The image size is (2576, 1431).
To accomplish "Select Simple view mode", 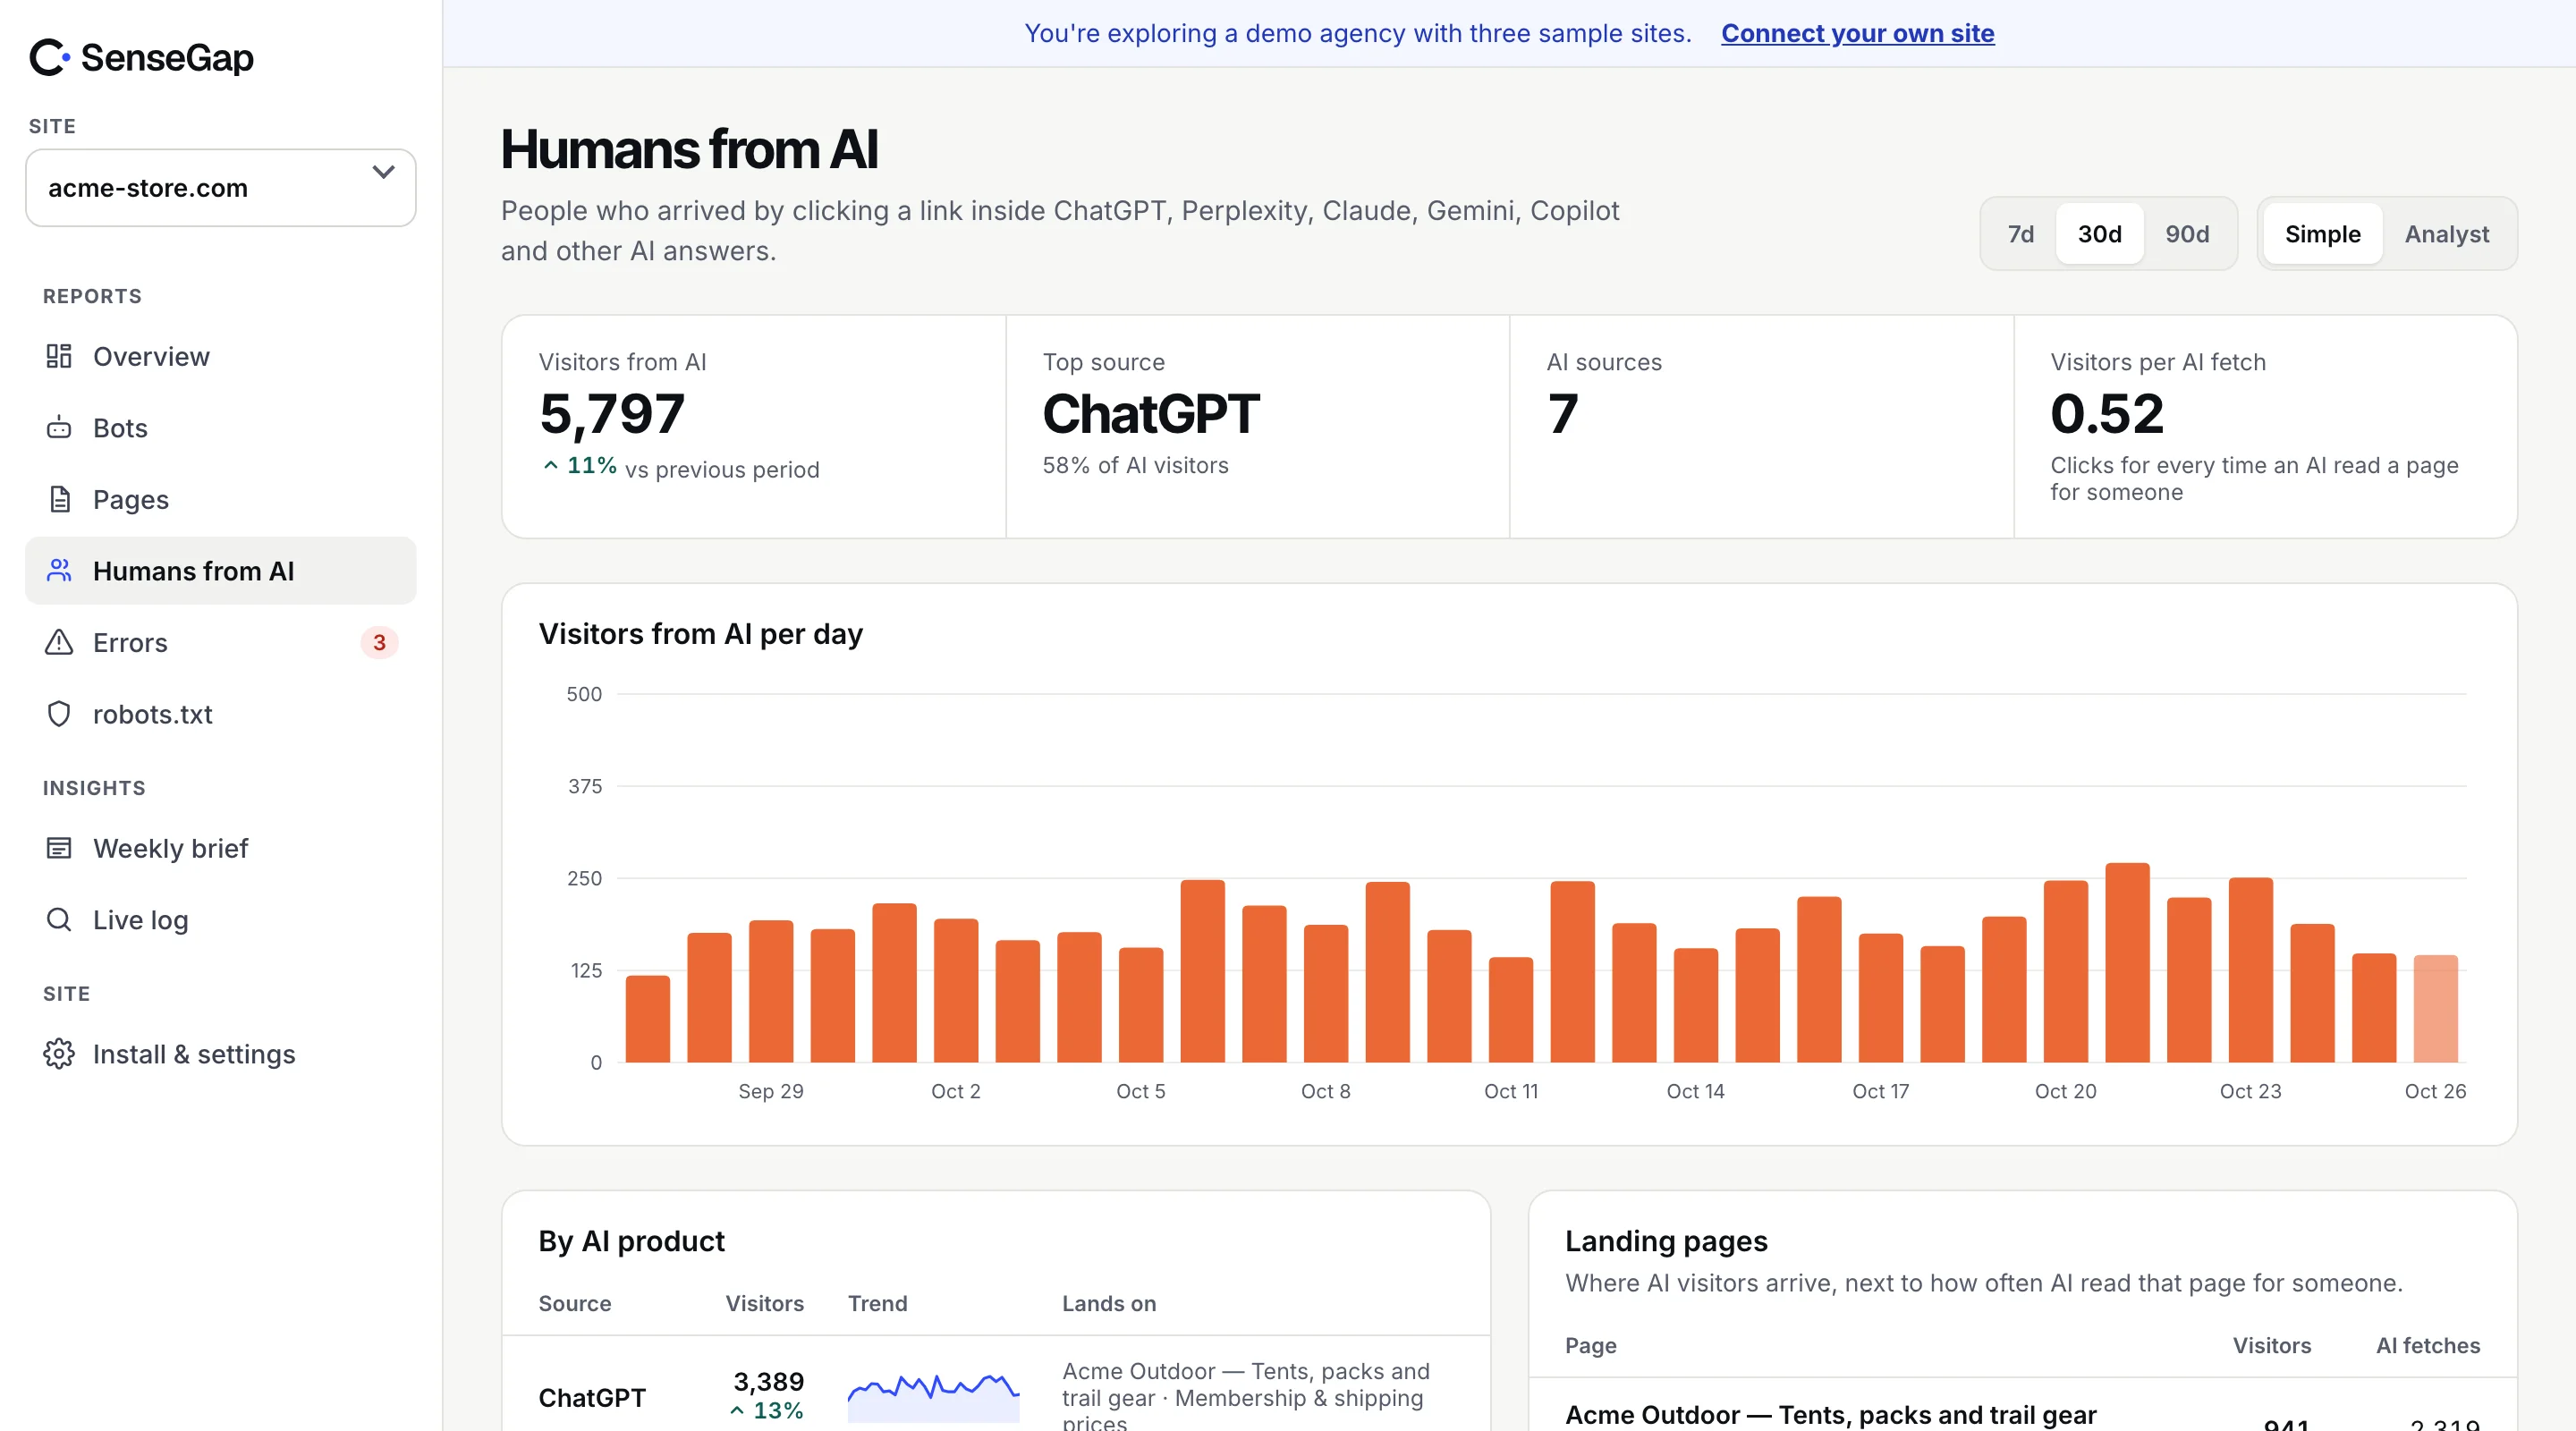I will click(2322, 234).
